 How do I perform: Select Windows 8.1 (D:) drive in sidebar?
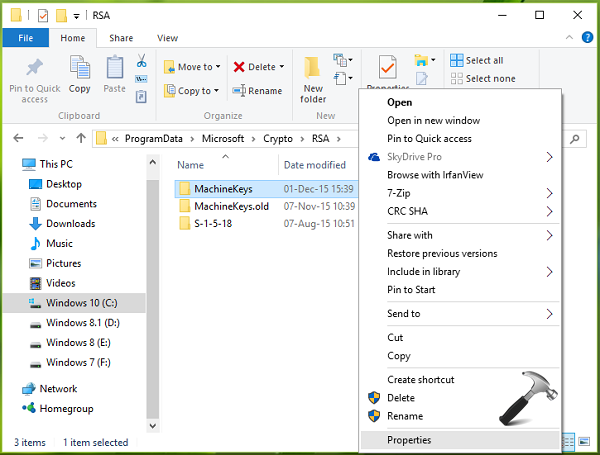(83, 323)
